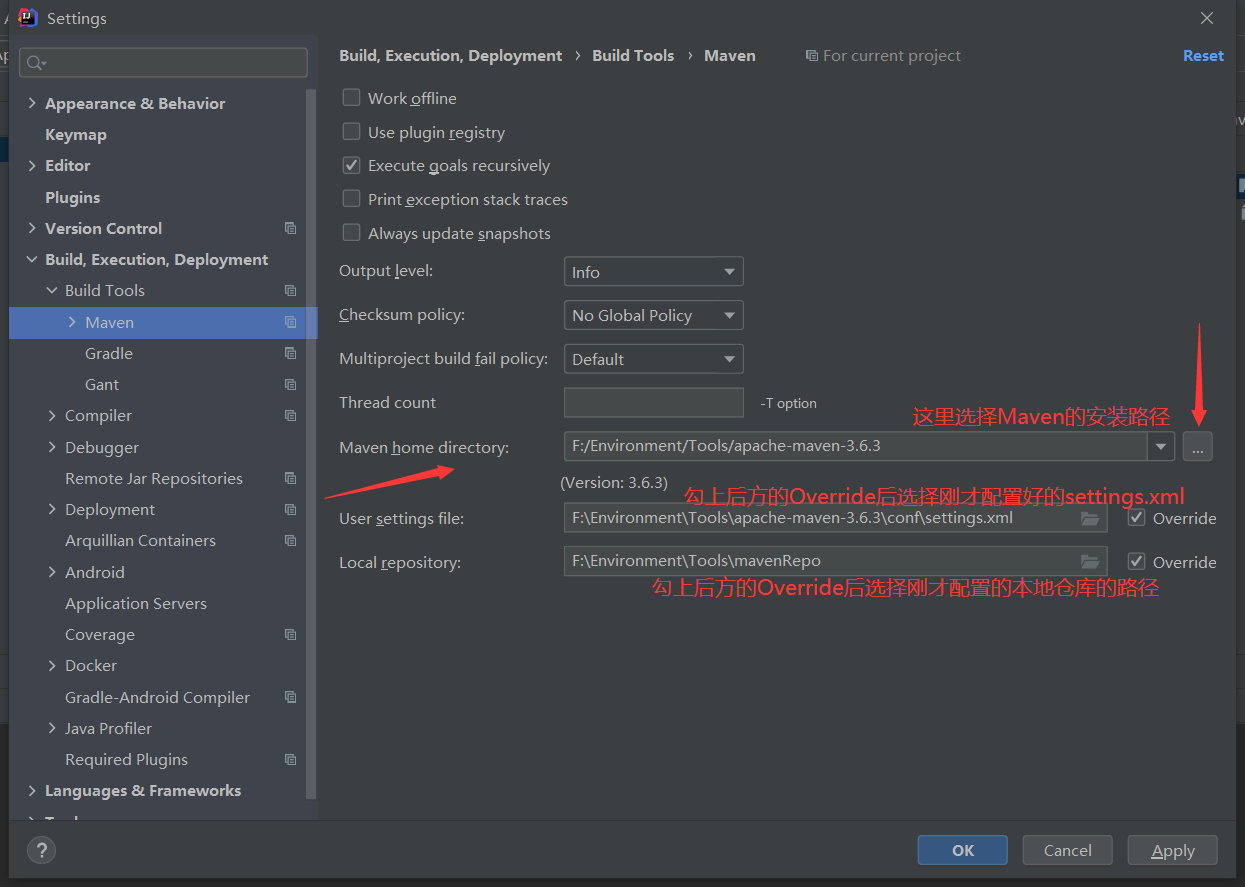The height and width of the screenshot is (887, 1245).
Task: Click the search magnifier icon in settings search
Action: [36, 63]
